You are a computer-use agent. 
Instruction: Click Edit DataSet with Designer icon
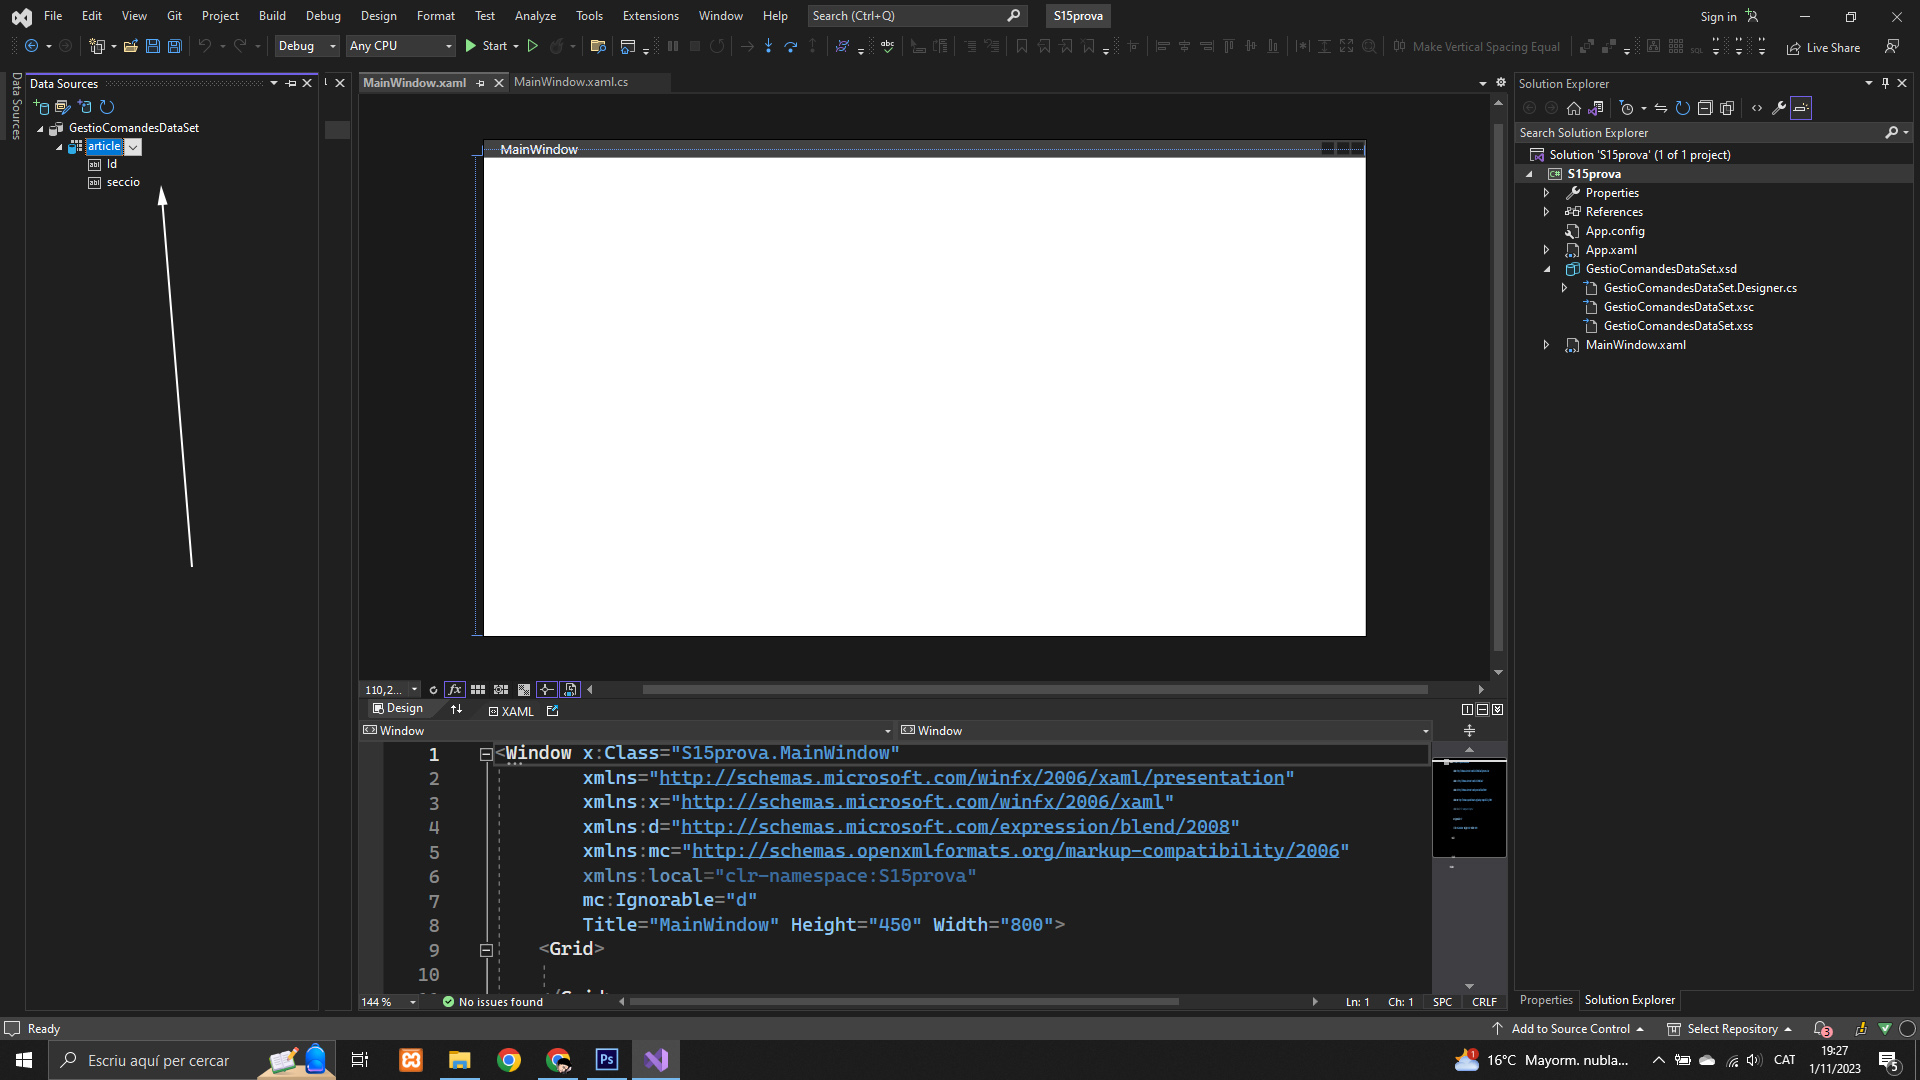63,107
